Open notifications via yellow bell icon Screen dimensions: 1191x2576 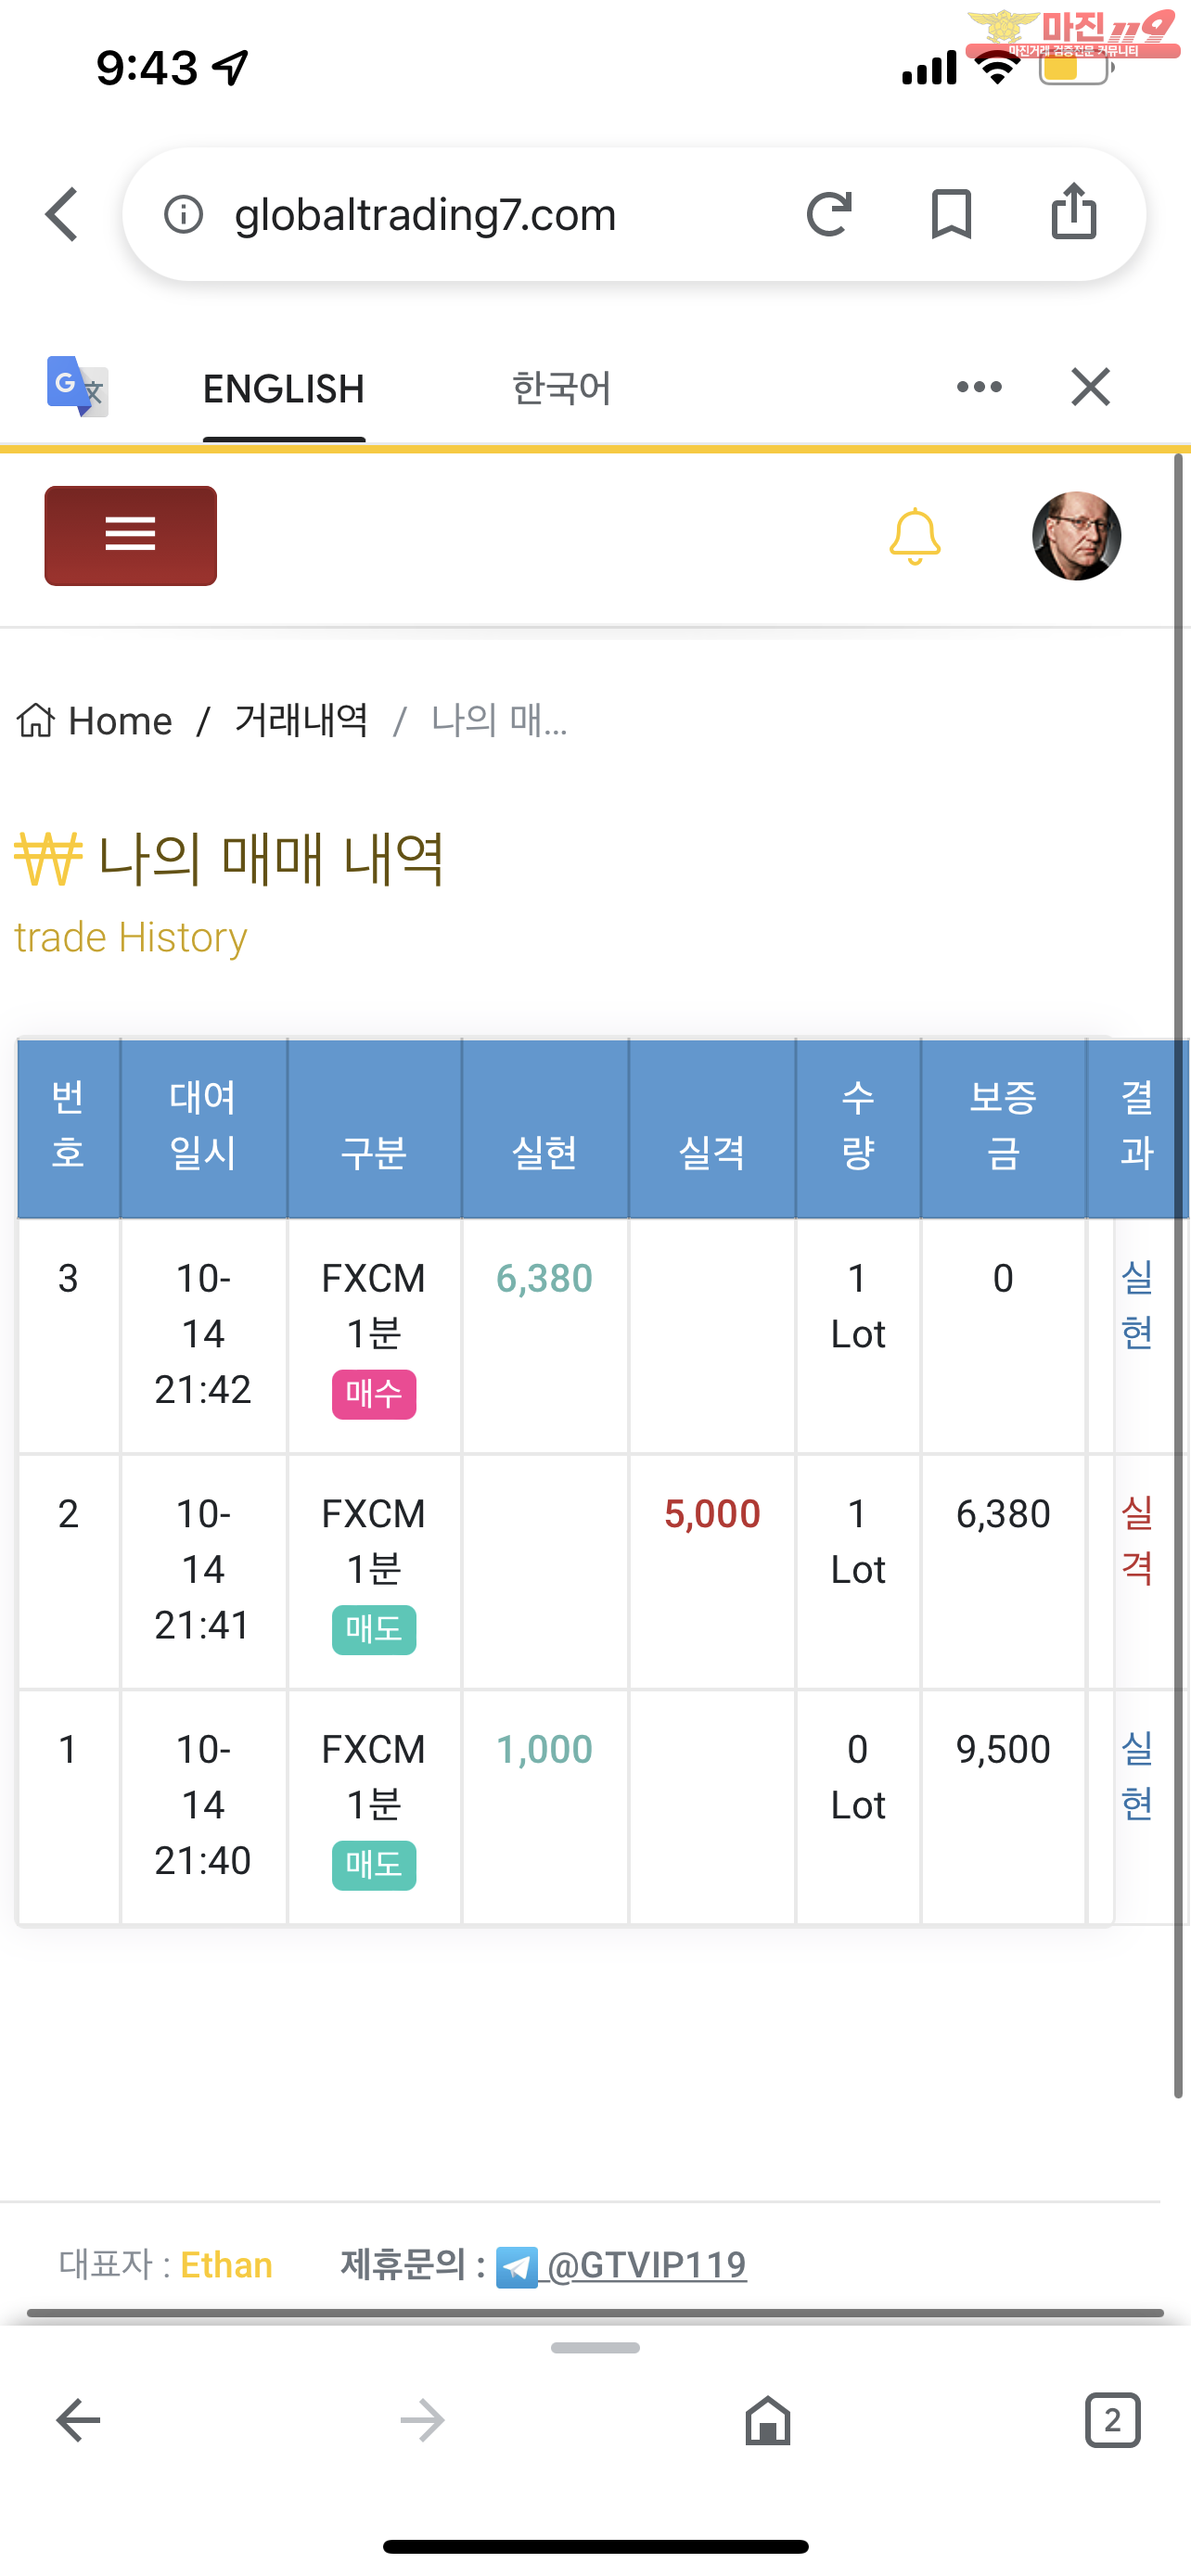(x=914, y=537)
